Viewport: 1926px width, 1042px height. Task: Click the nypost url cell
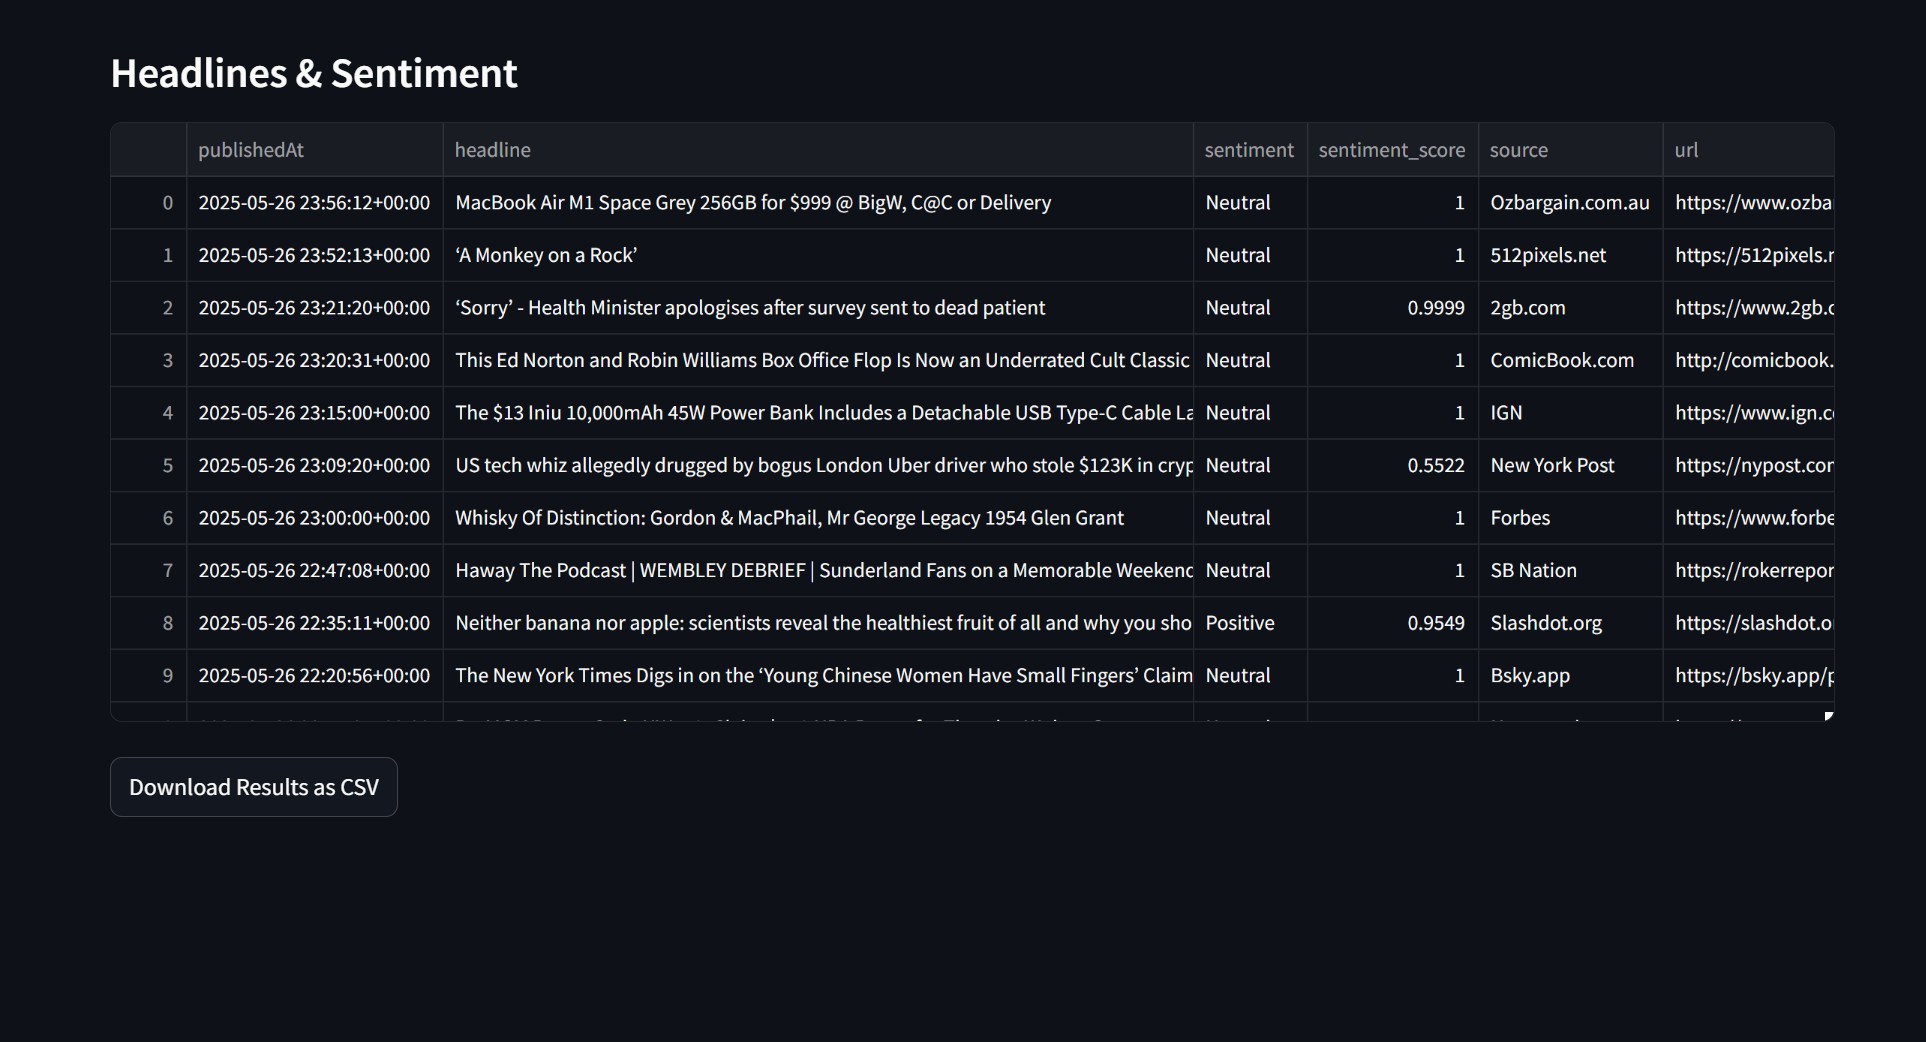tap(1749, 465)
